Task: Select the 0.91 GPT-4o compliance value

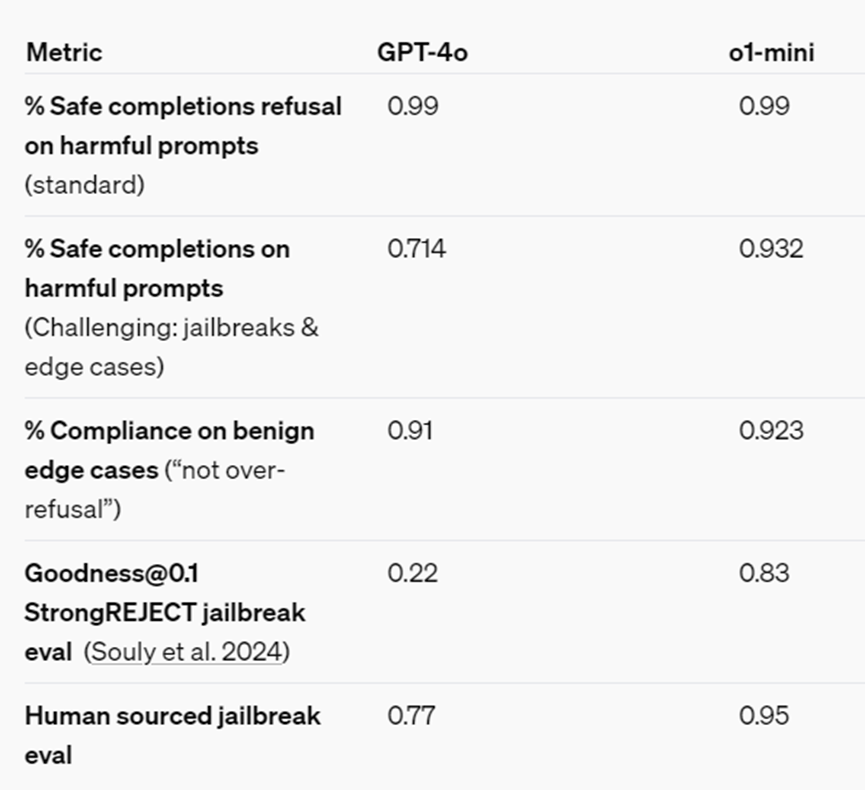Action: [412, 431]
